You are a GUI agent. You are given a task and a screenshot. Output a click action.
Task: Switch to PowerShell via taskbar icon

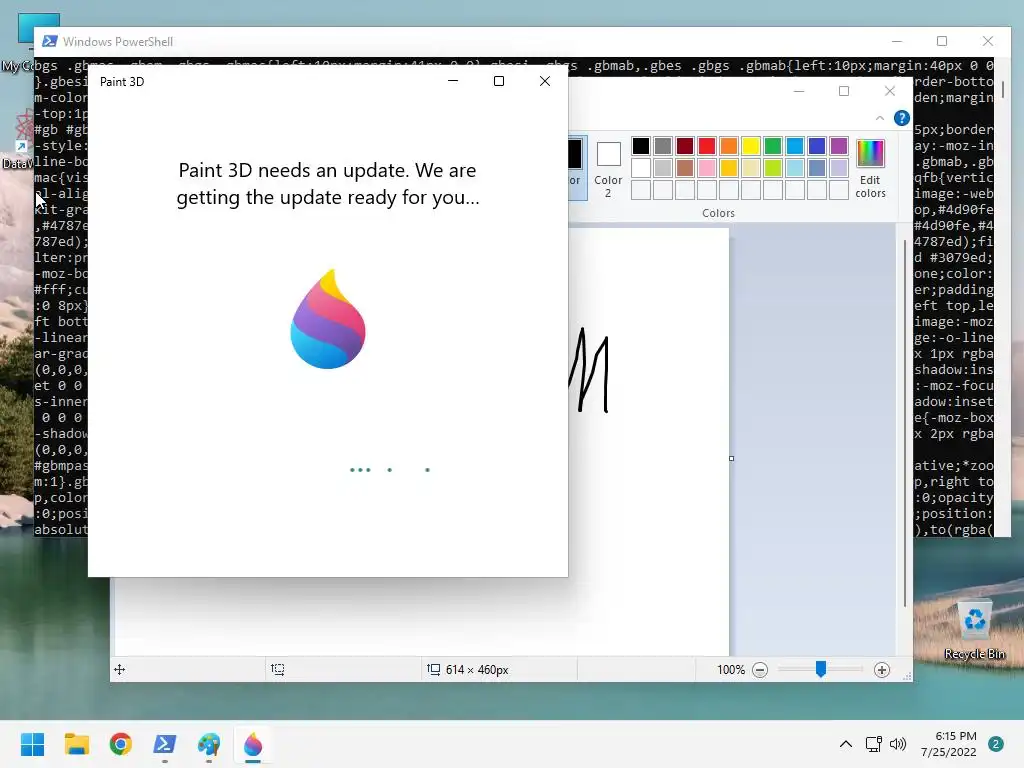point(165,744)
